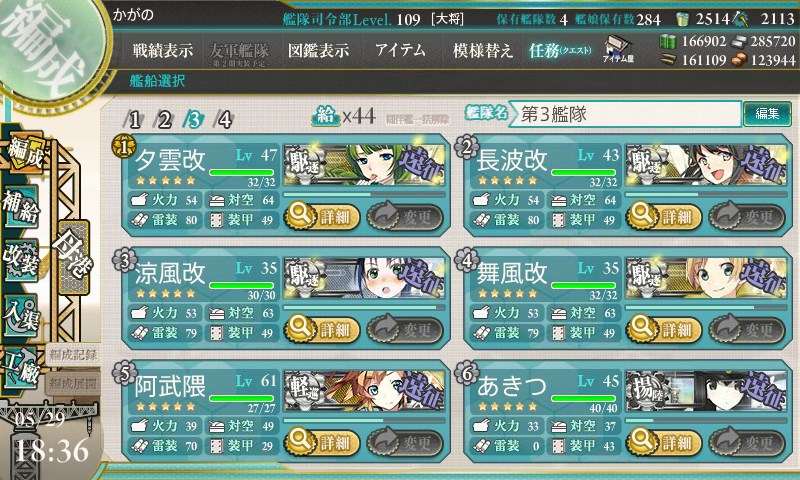Viewport: 800px width, 480px height.
Task: Open 任務 (クエスト) quest menu
Action: tap(560, 50)
